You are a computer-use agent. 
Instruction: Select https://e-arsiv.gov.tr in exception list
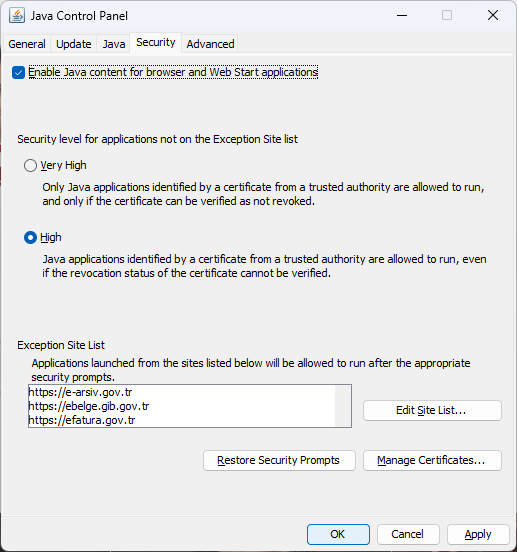point(181,392)
